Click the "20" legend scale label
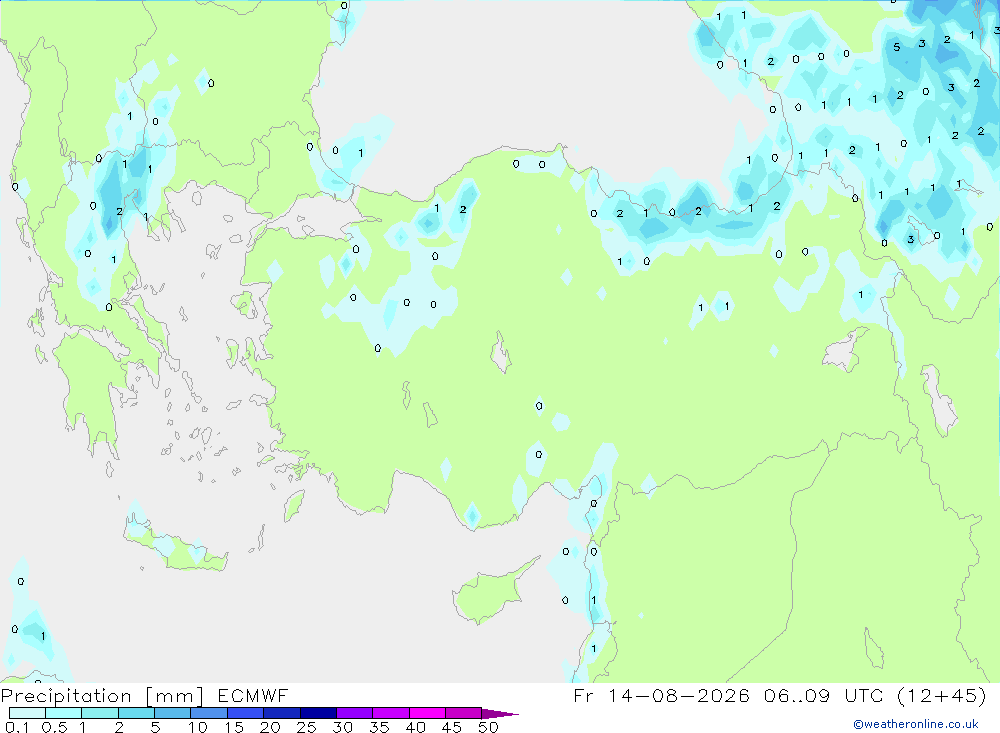1000x733 pixels. tap(270, 727)
